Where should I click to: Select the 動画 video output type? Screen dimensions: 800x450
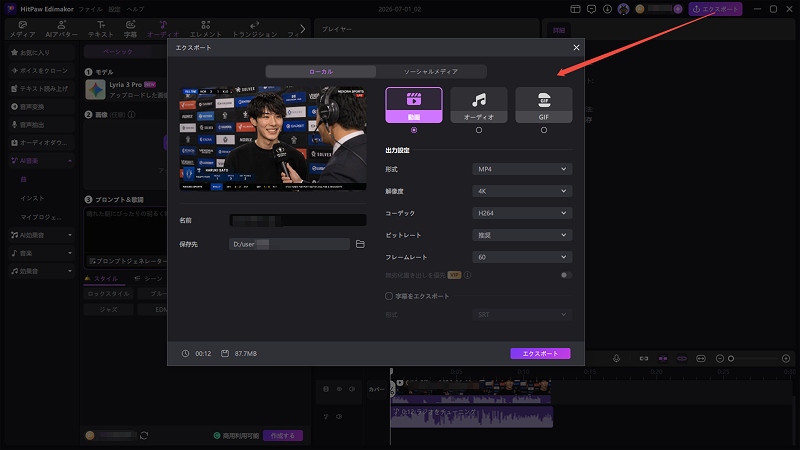(414, 105)
